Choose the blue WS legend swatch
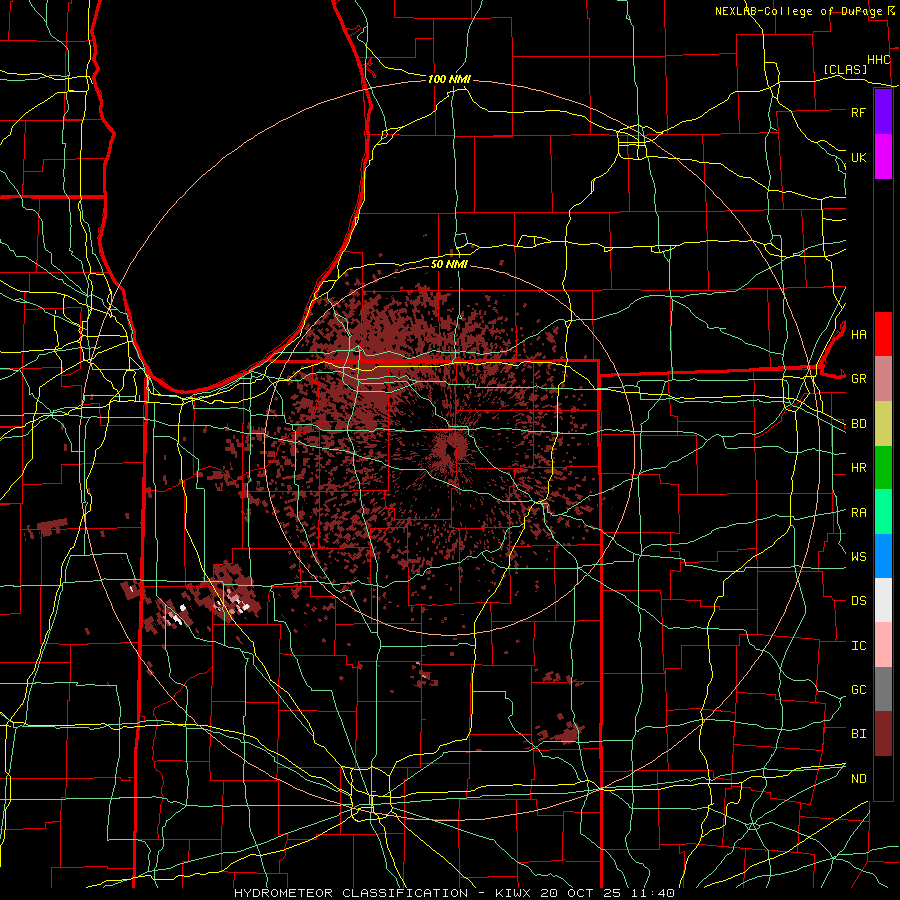 click(x=883, y=556)
